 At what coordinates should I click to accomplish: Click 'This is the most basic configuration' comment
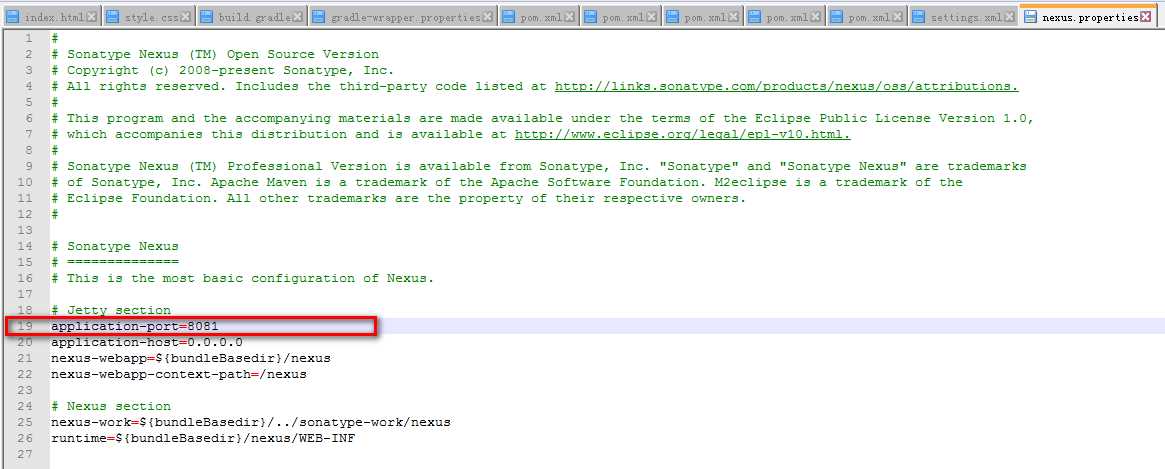click(242, 279)
